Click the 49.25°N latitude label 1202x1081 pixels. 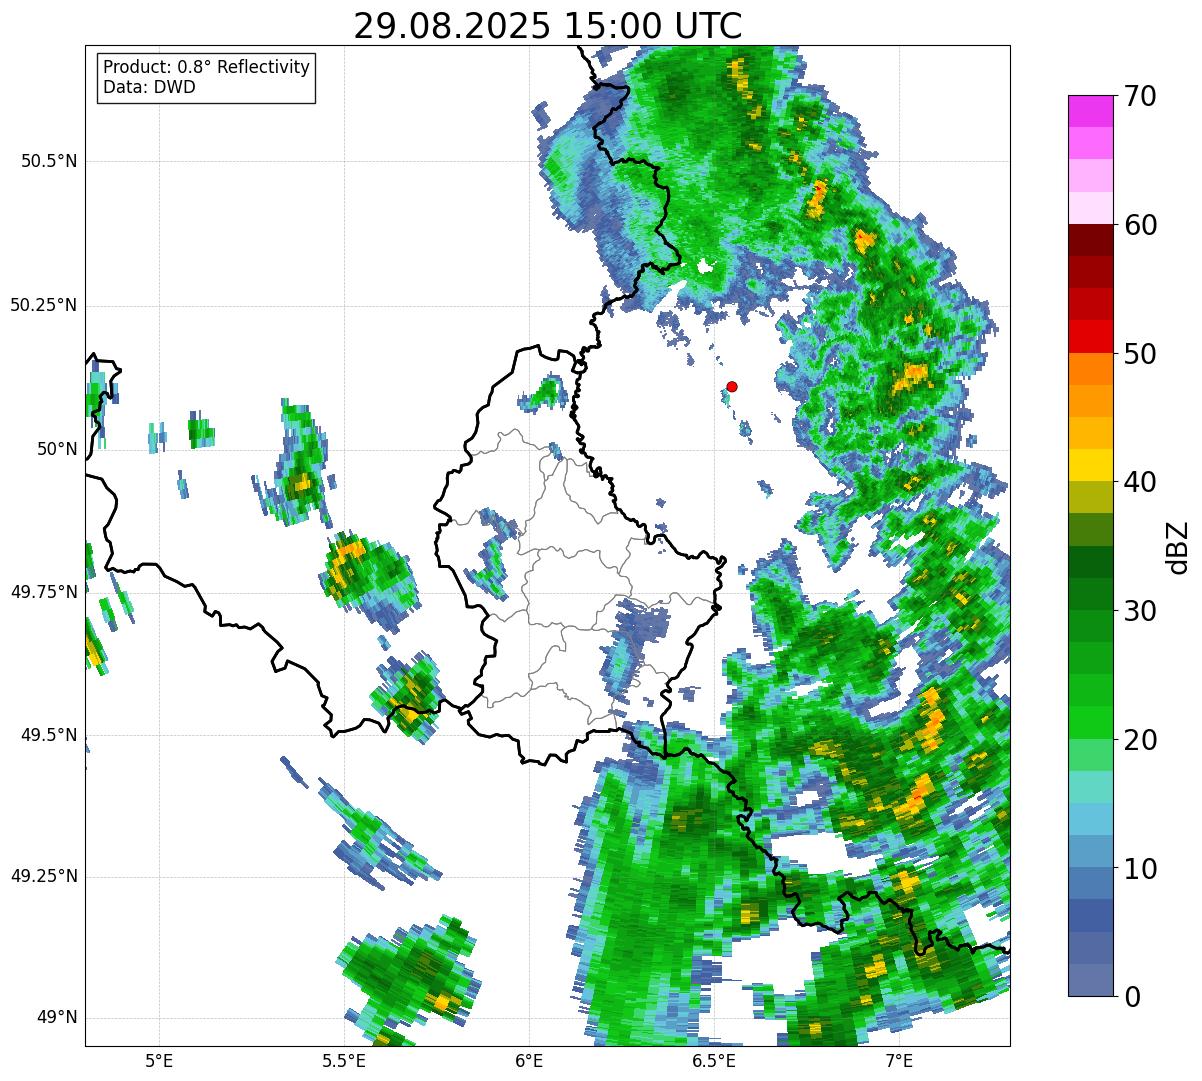click(x=44, y=876)
